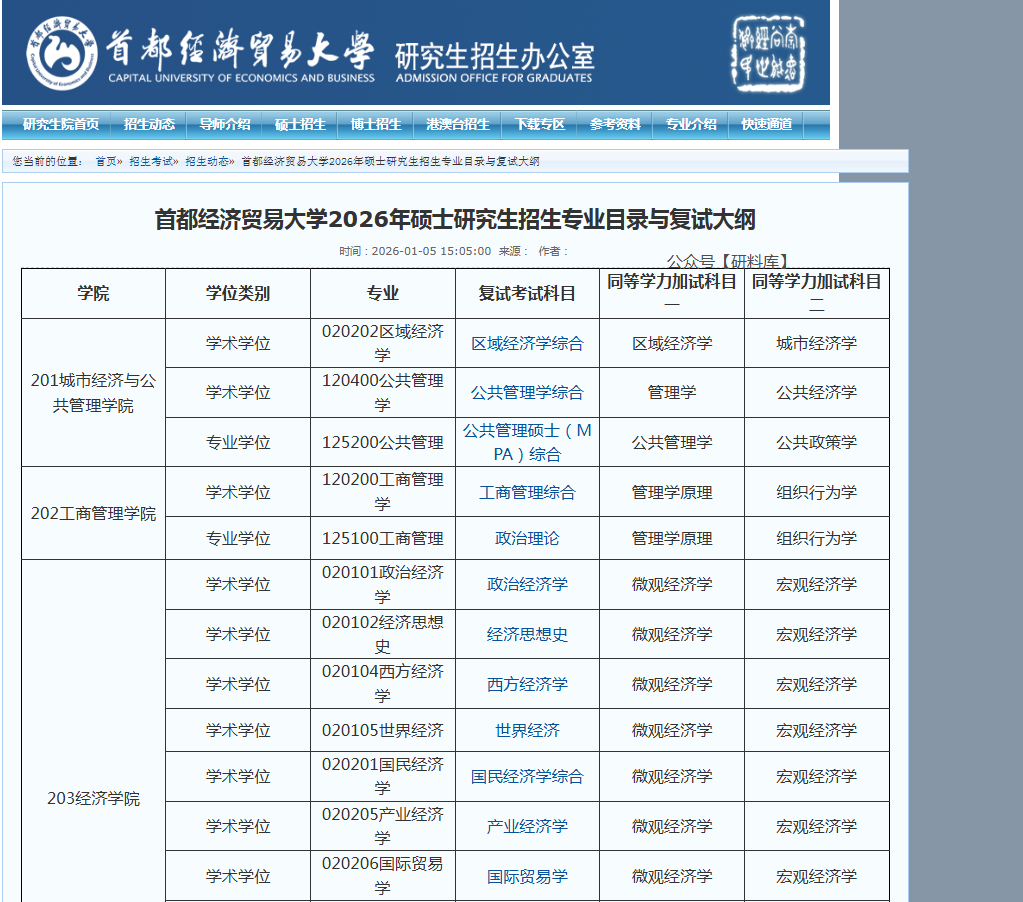Select 导师介绍 in the navigation bar
Image resolution: width=1023 pixels, height=902 pixels.
point(225,125)
